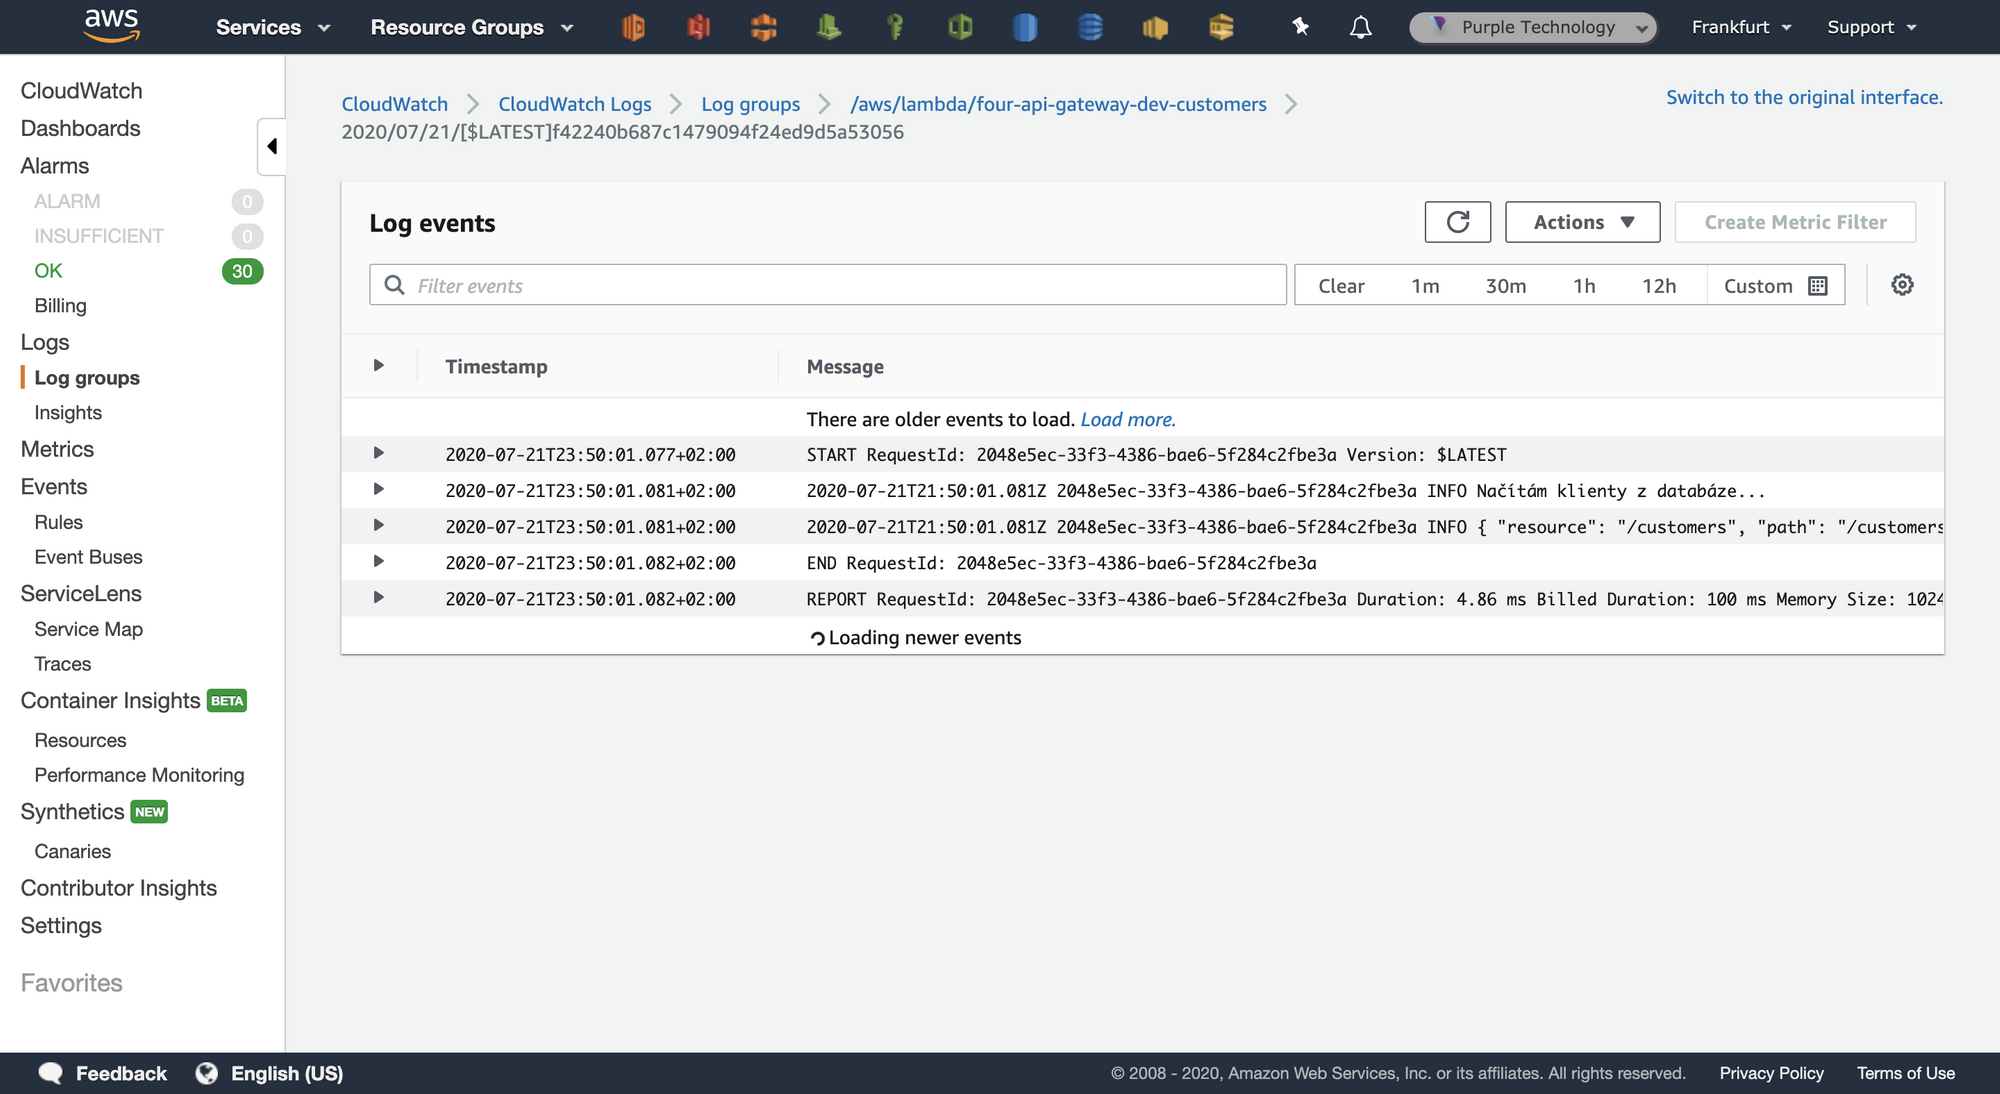Viewport: 2000px width, 1094px height.
Task: Click the AWS logo home icon
Action: coord(111,26)
